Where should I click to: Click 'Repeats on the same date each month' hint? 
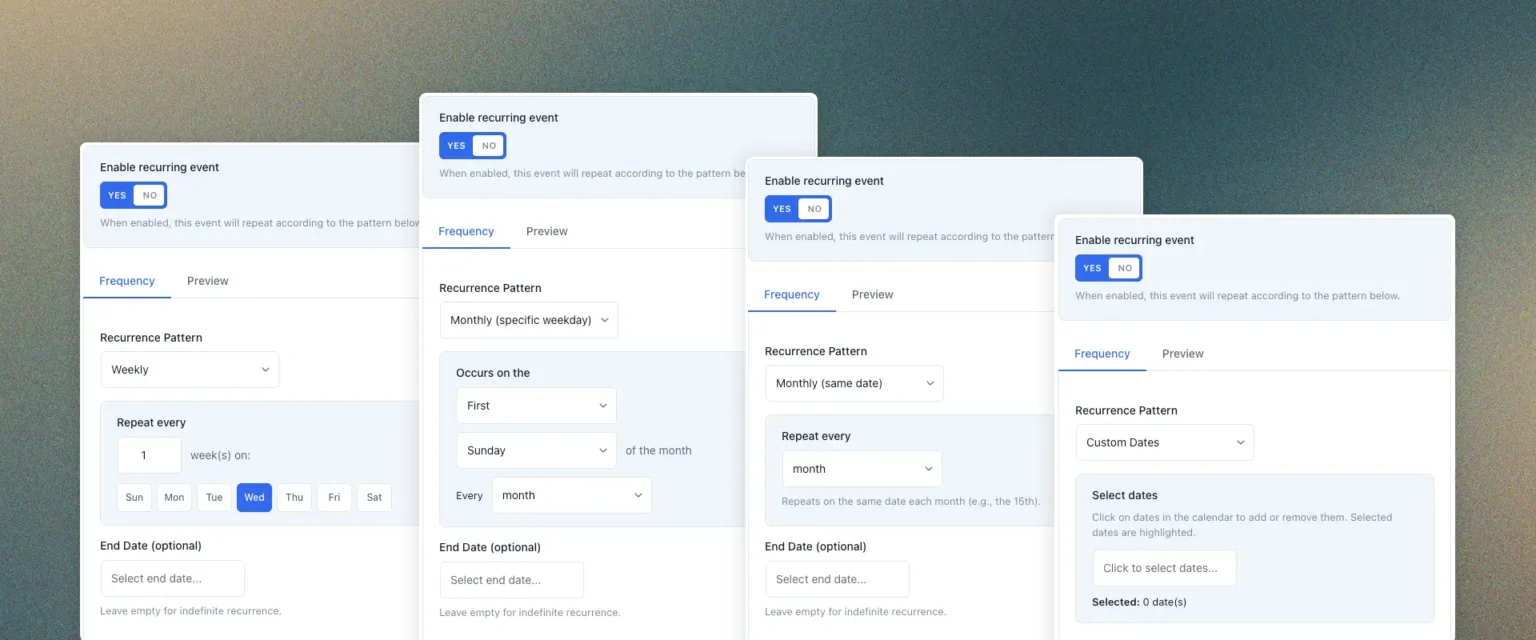point(911,500)
